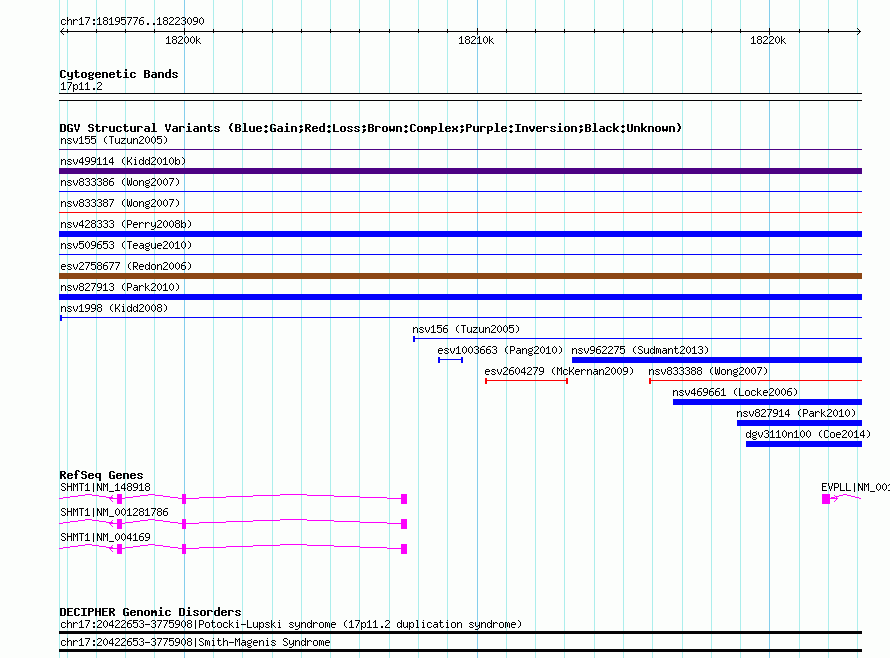Click the esv1003663 (Pang2010) label
890x658 pixels.
tap(500, 350)
